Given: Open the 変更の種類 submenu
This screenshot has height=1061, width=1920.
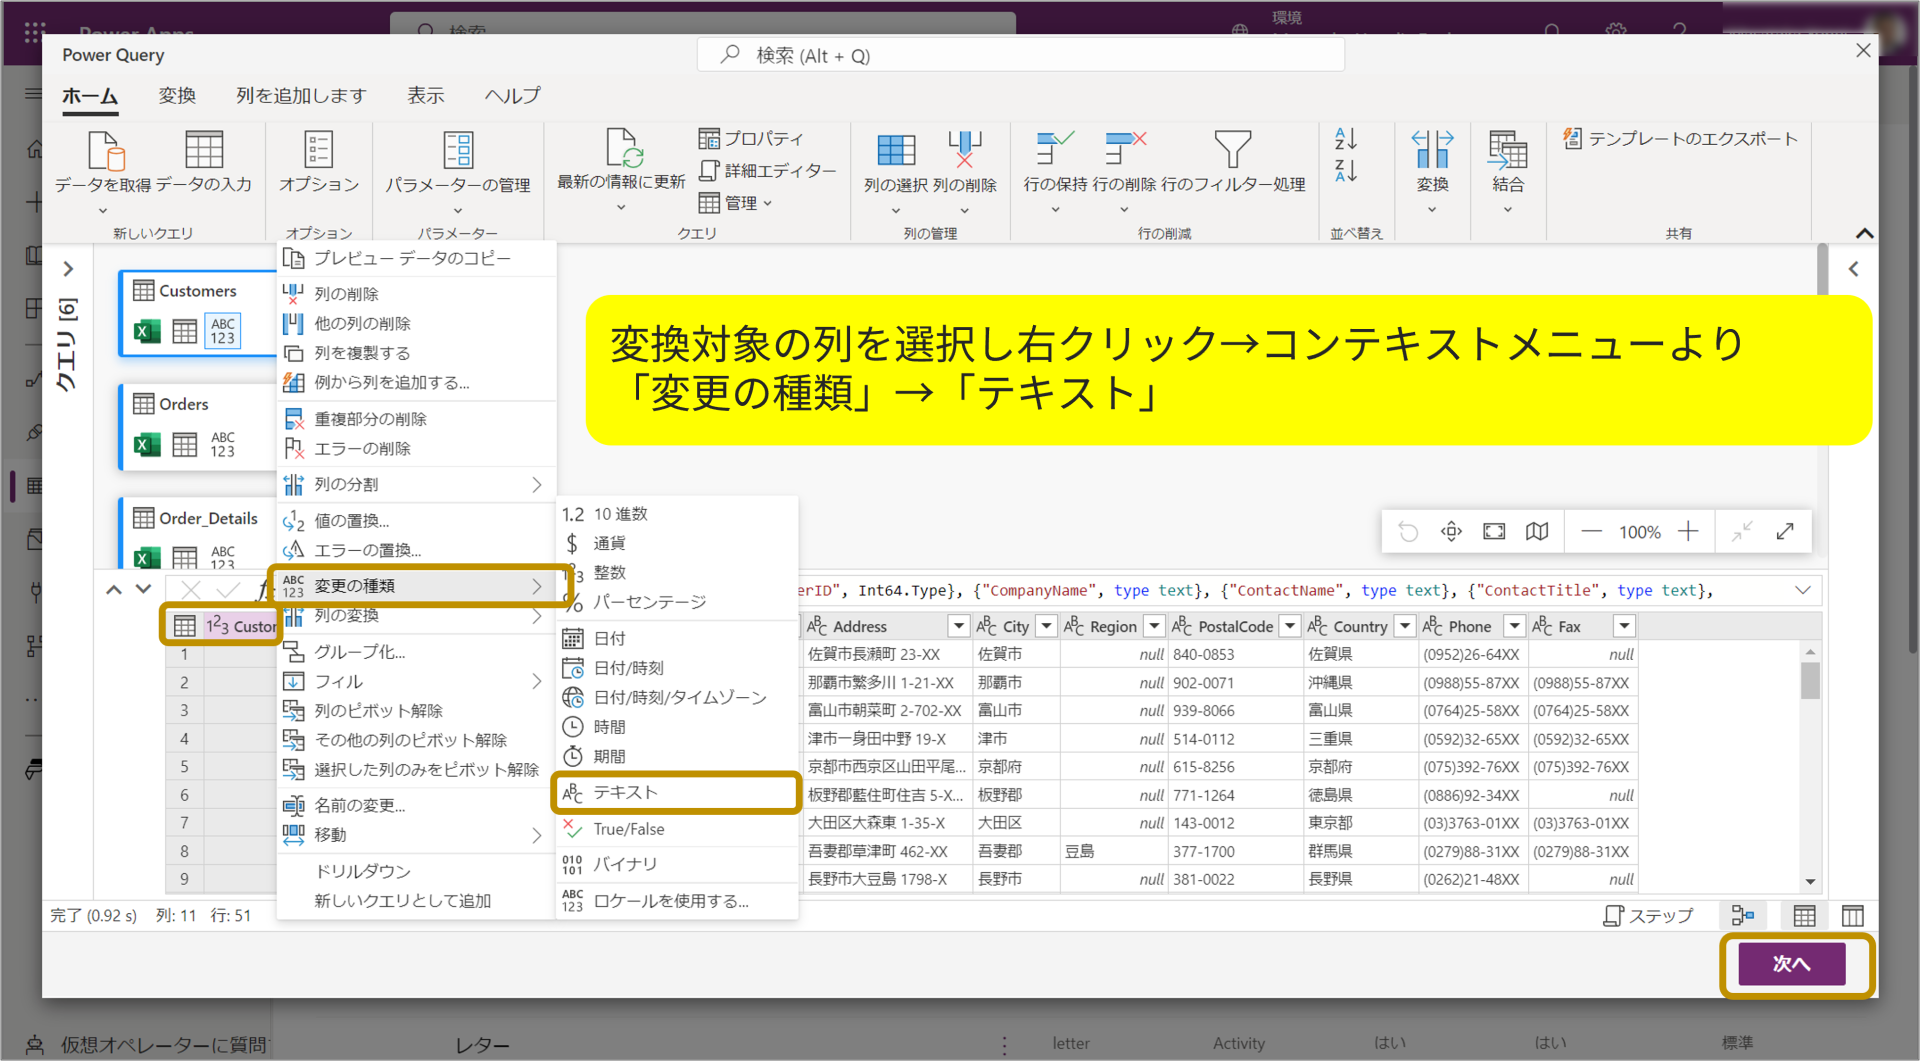Looking at the screenshot, I should point(416,586).
